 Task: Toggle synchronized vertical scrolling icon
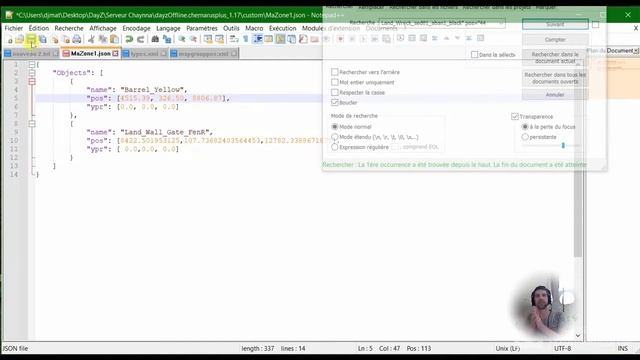click(208, 39)
